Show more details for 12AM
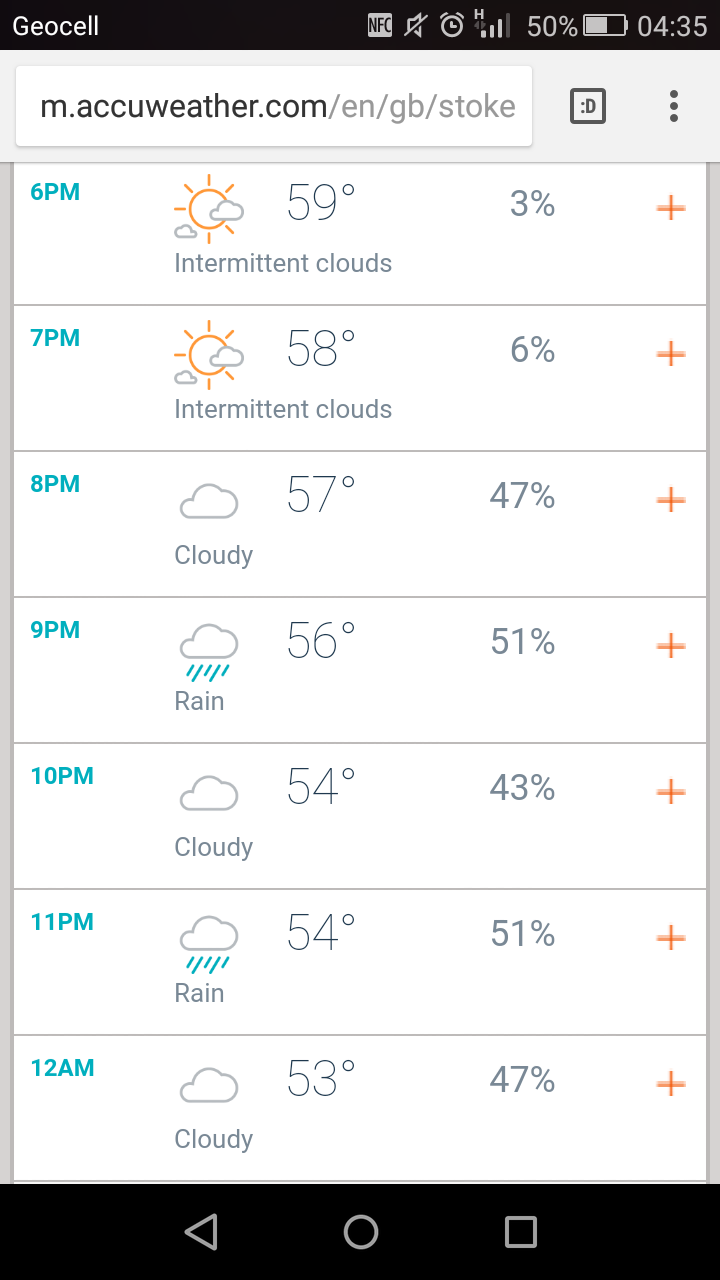This screenshot has height=1280, width=720. pyautogui.click(x=670, y=1084)
